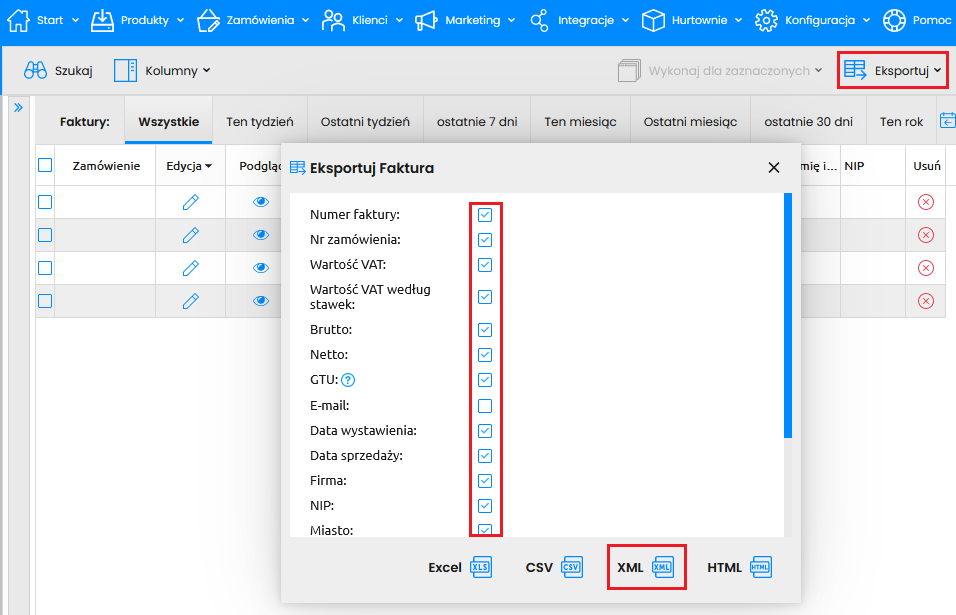
Task: Open the Edycja column dropdown
Action: (189, 166)
